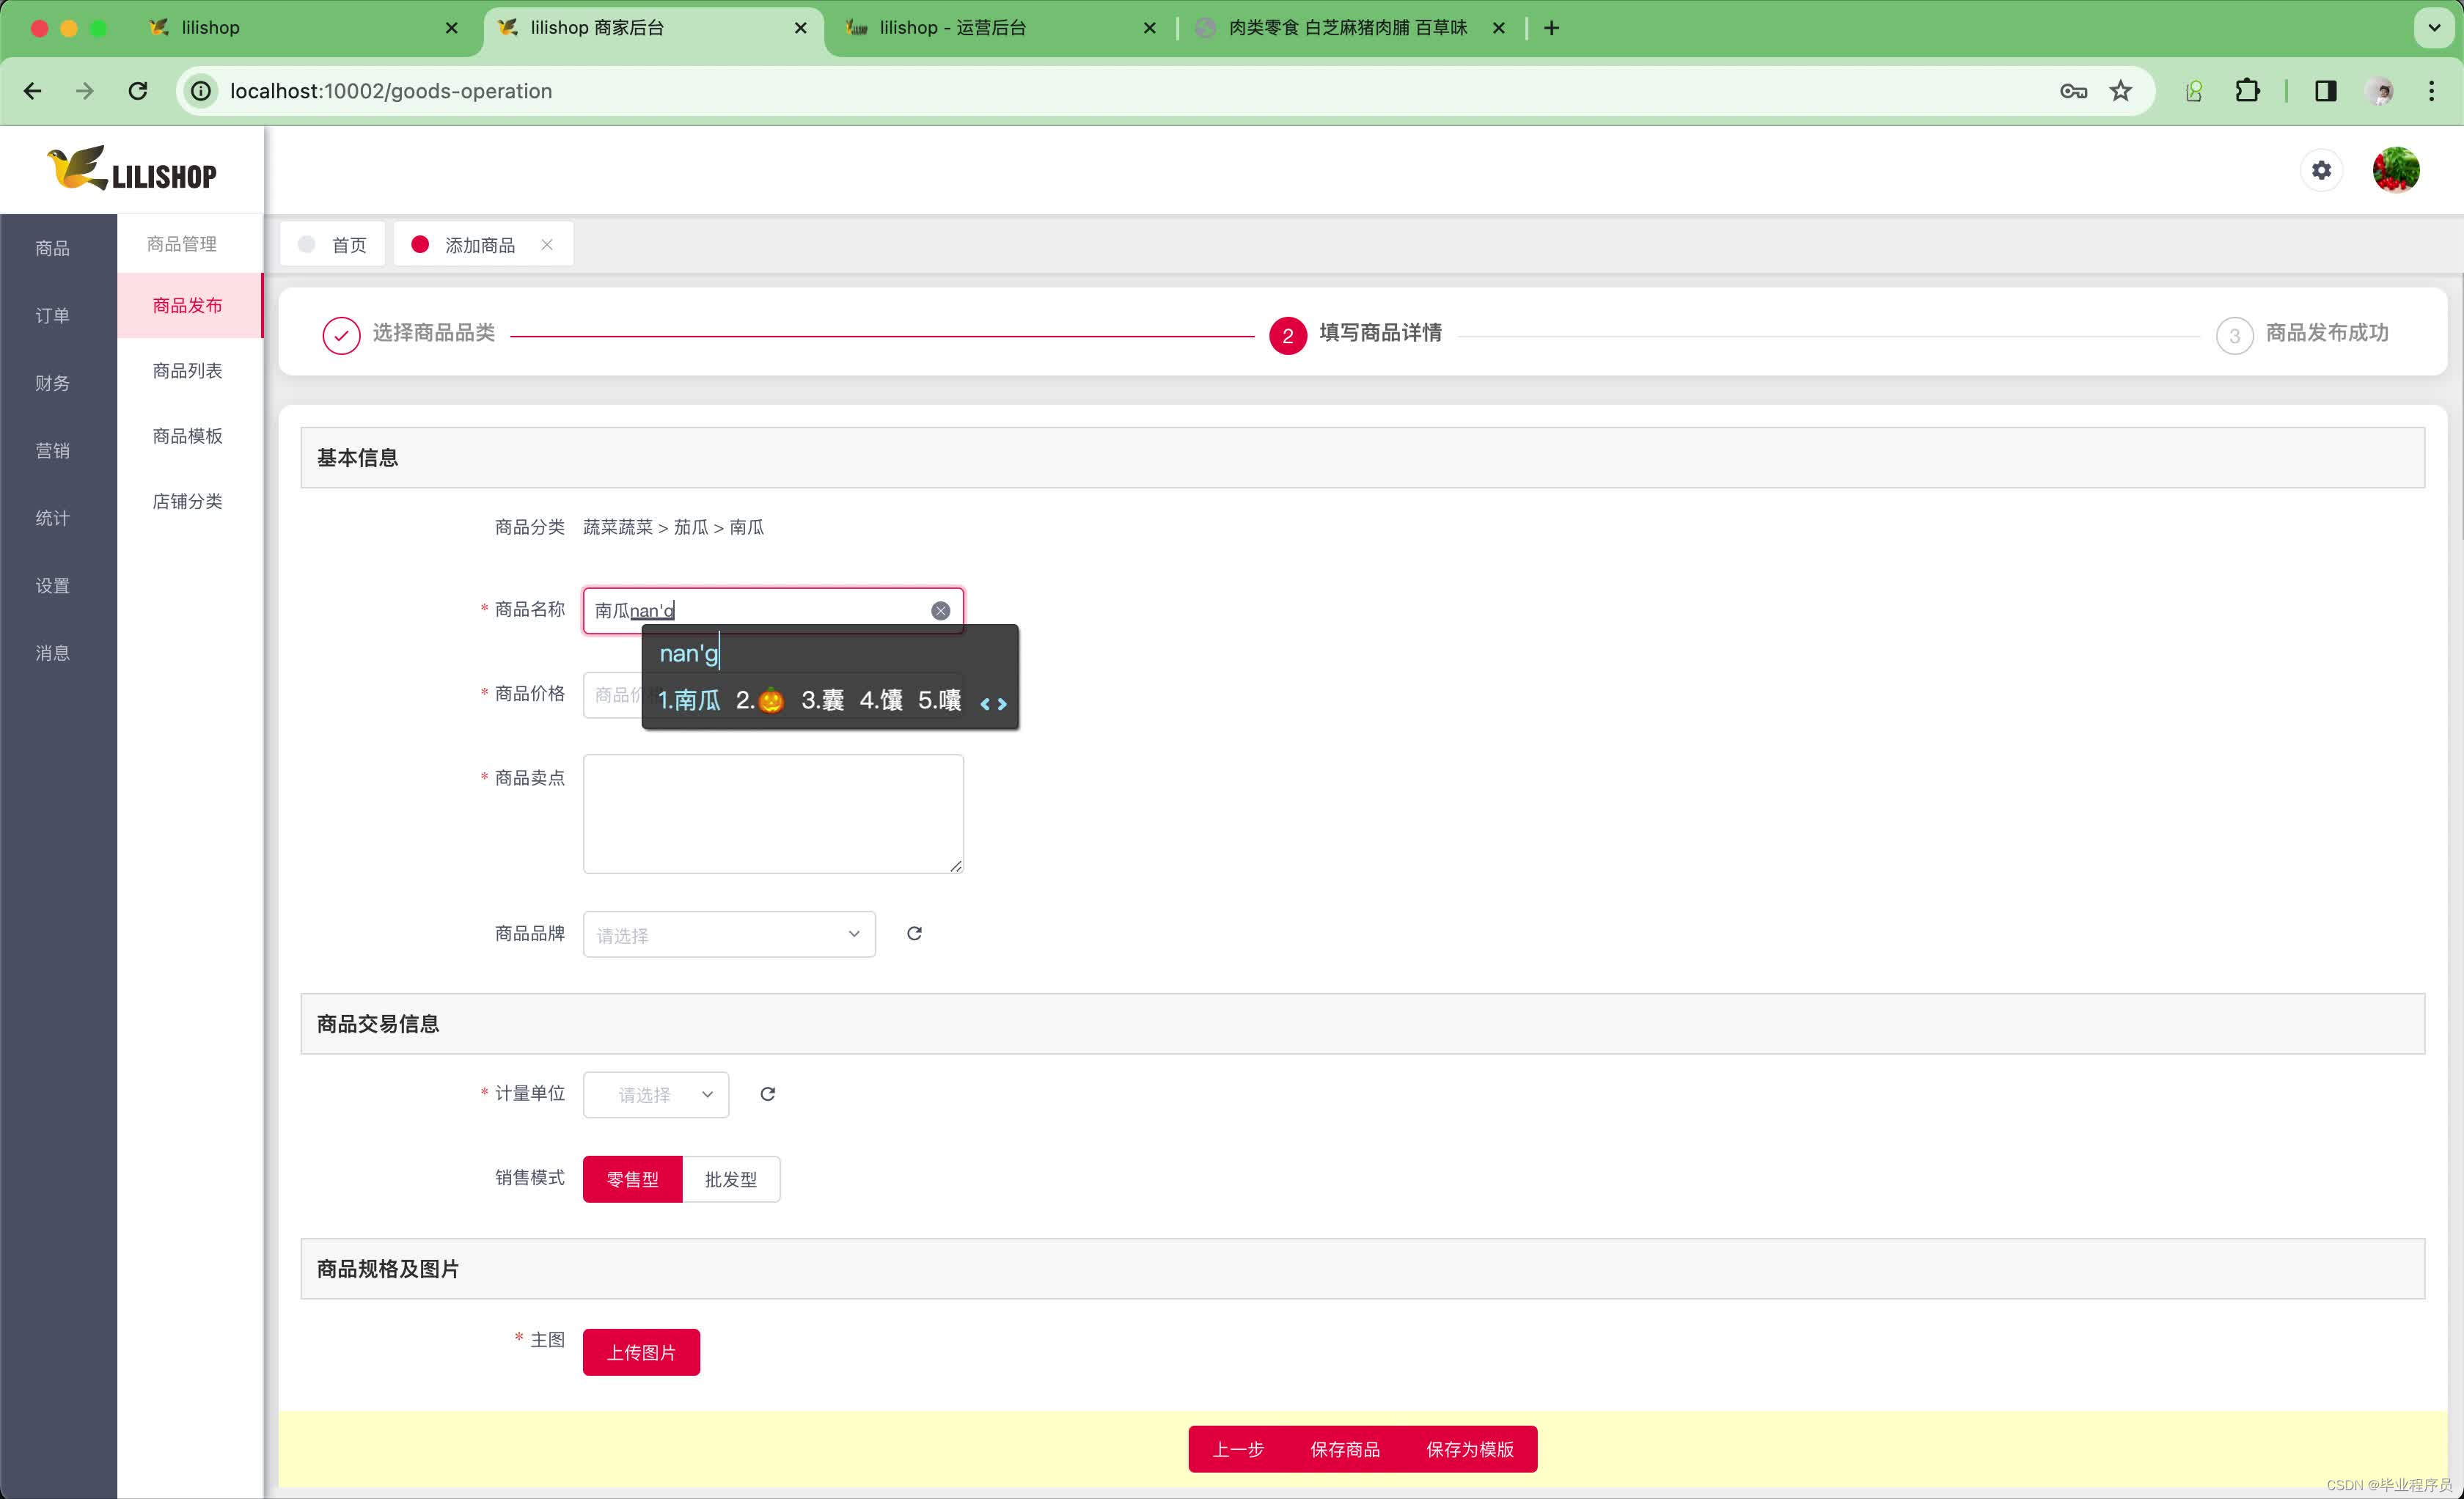Open a new browser tab

click(1551, 28)
